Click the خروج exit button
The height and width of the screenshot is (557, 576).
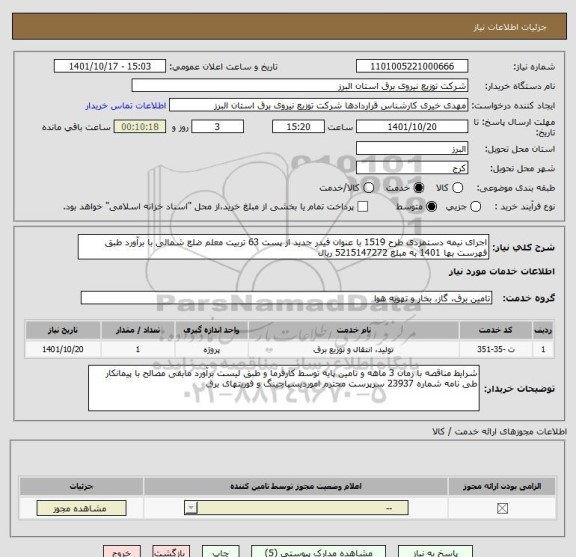coord(122,551)
